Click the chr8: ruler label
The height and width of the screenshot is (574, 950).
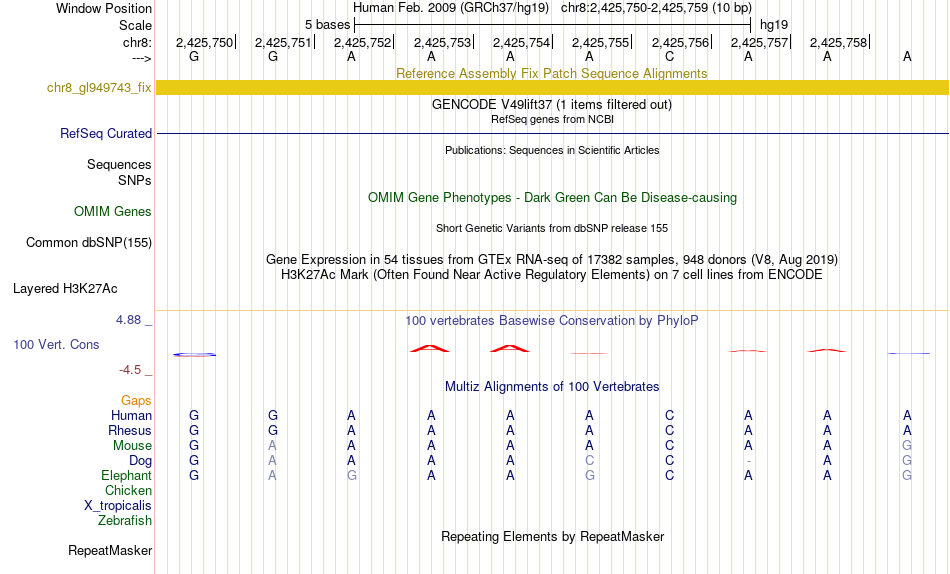137,42
